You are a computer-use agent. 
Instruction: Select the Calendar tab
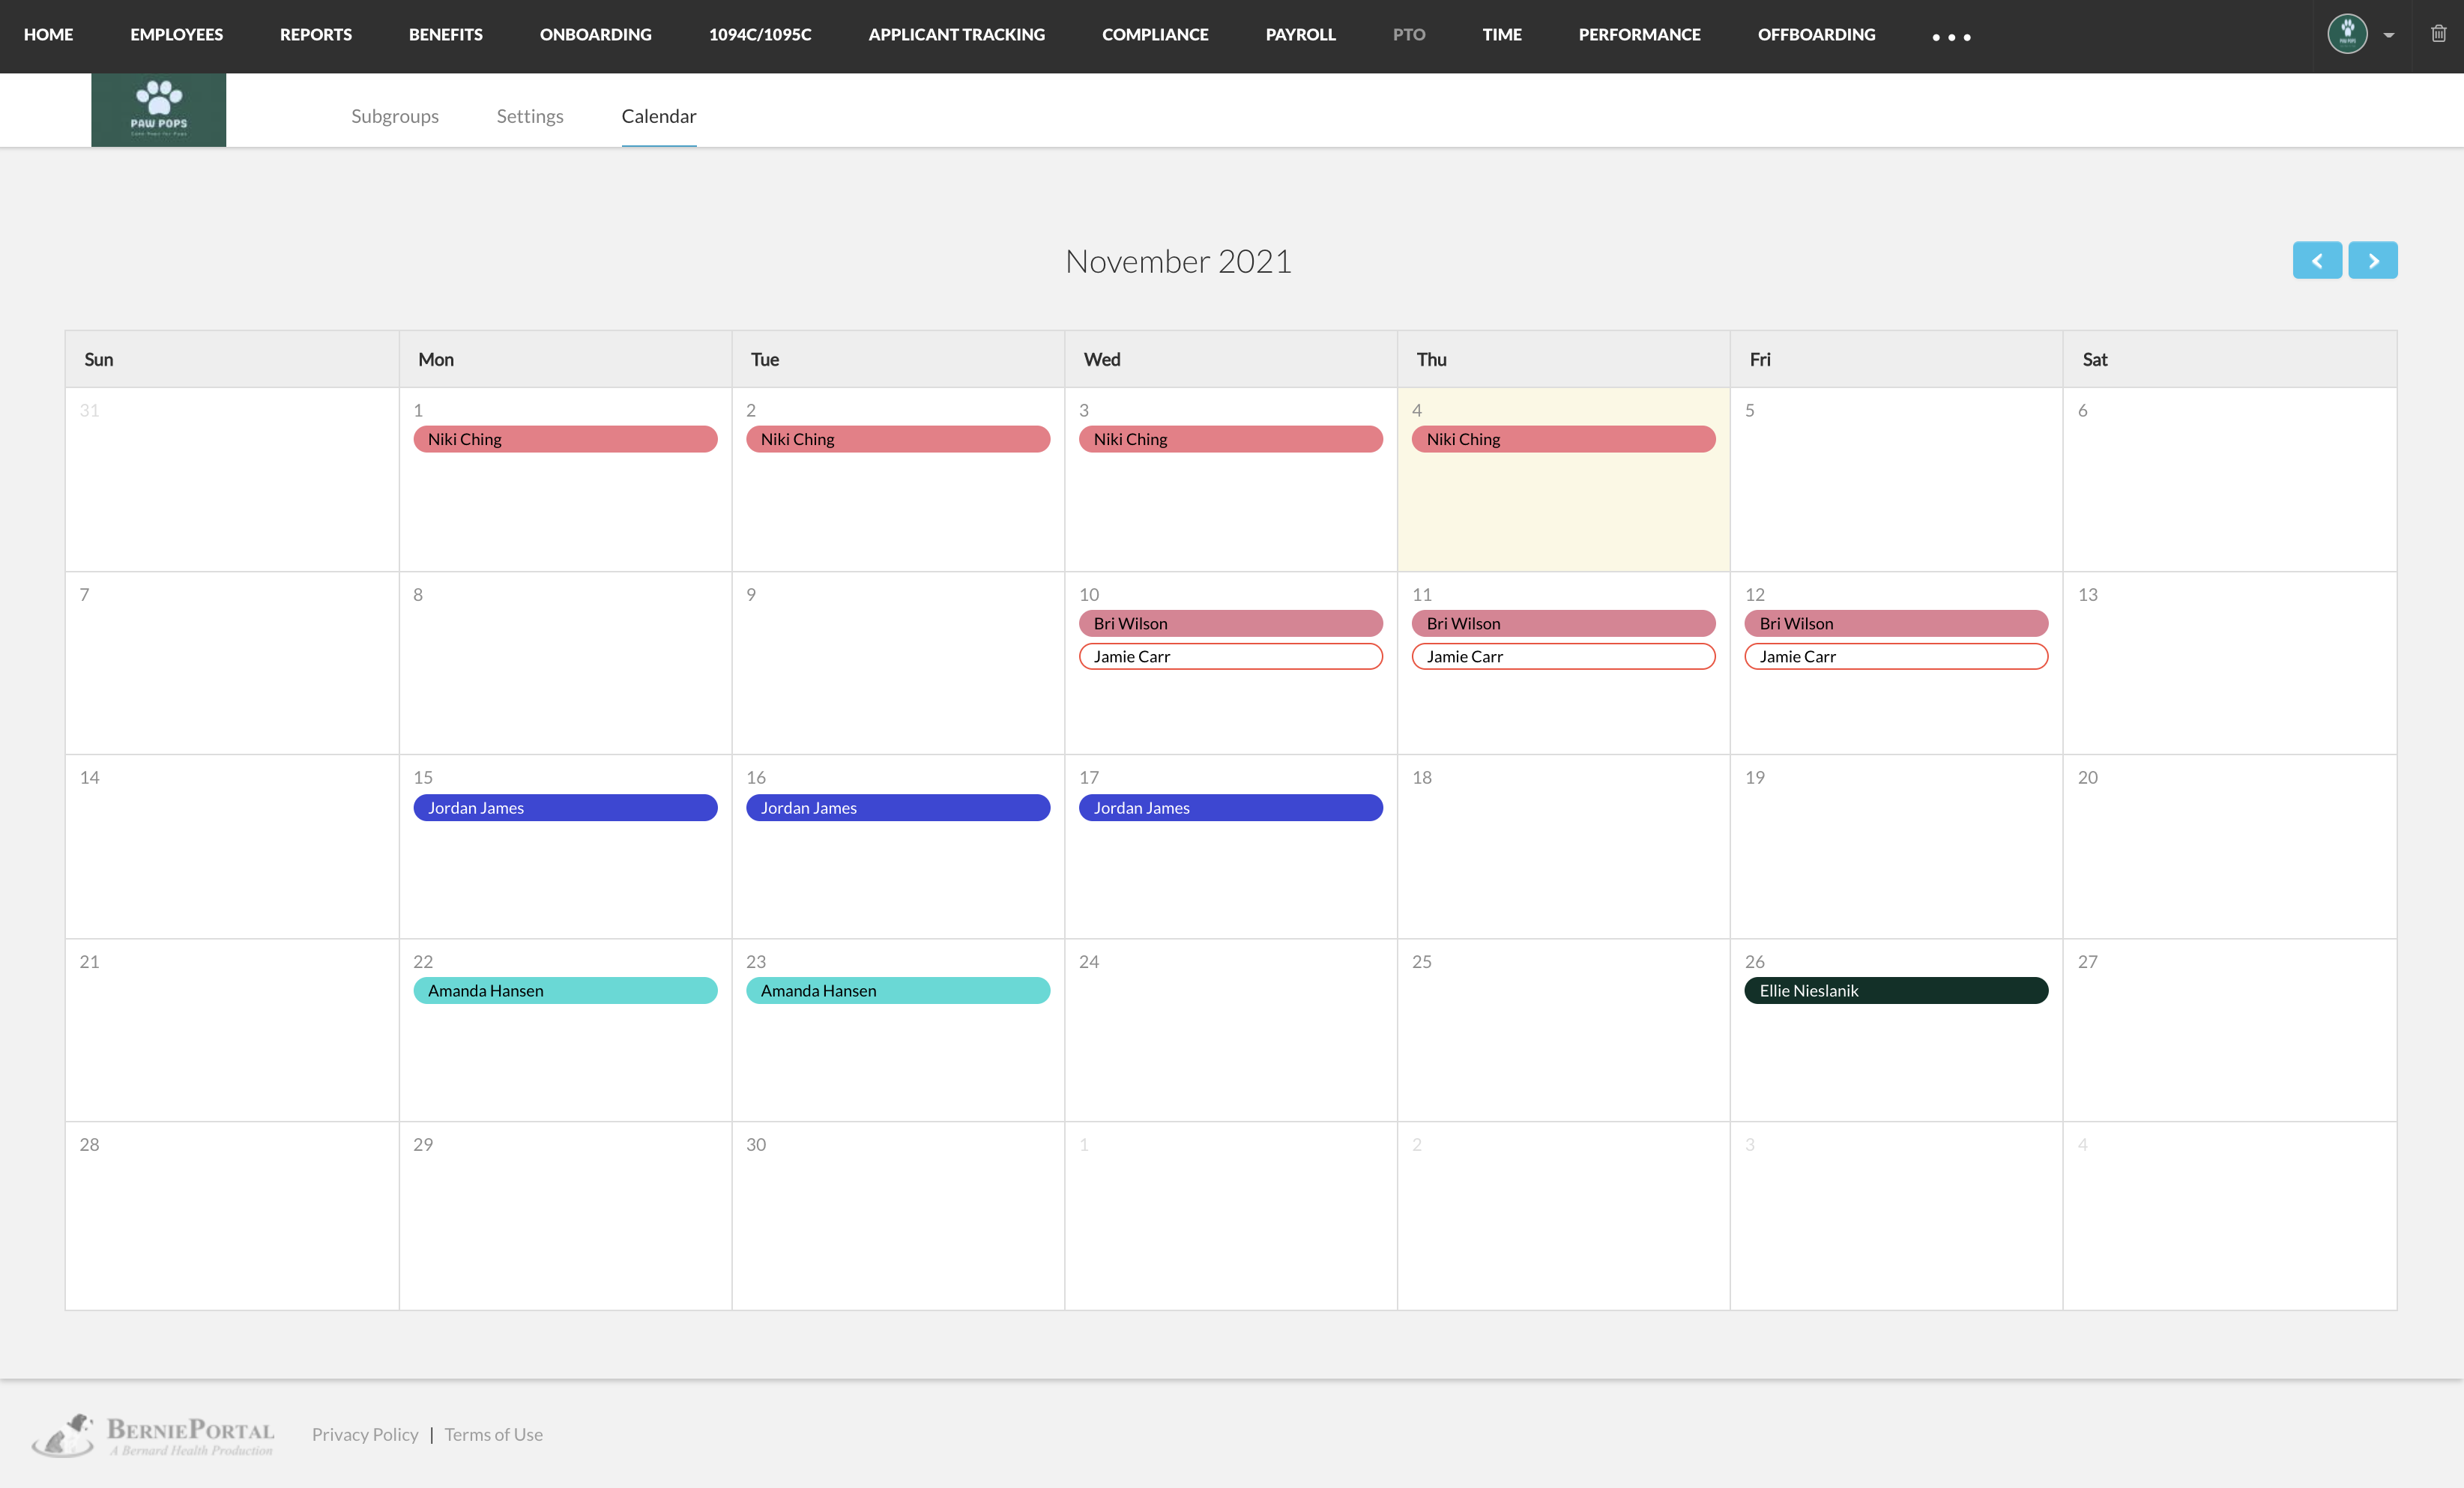tap(658, 115)
